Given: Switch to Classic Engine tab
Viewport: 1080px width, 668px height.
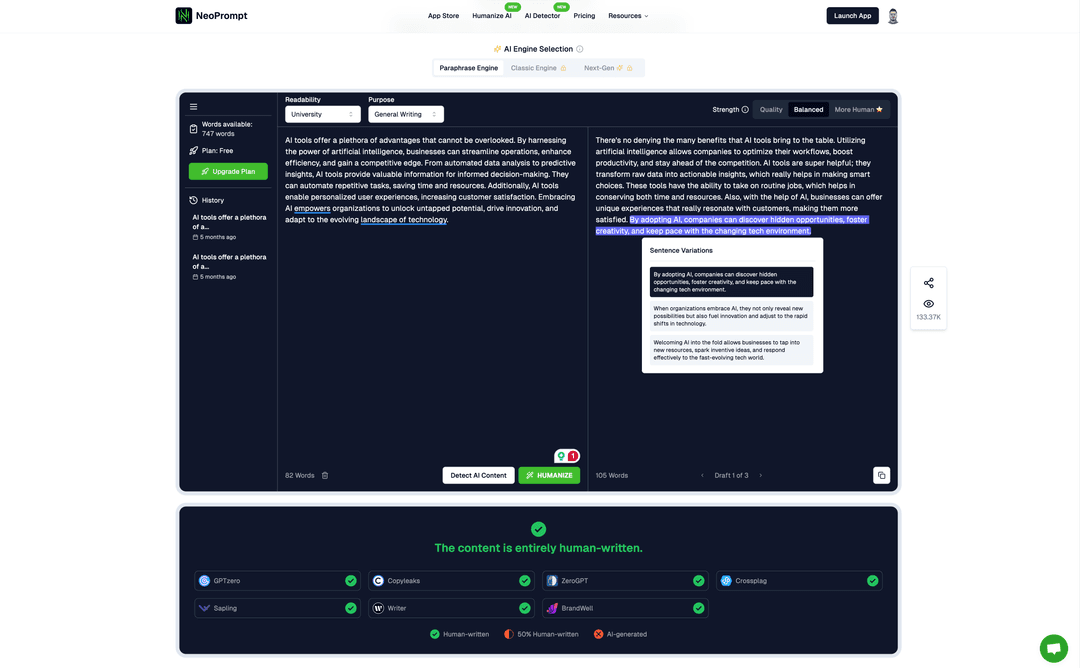Looking at the screenshot, I should (538, 68).
